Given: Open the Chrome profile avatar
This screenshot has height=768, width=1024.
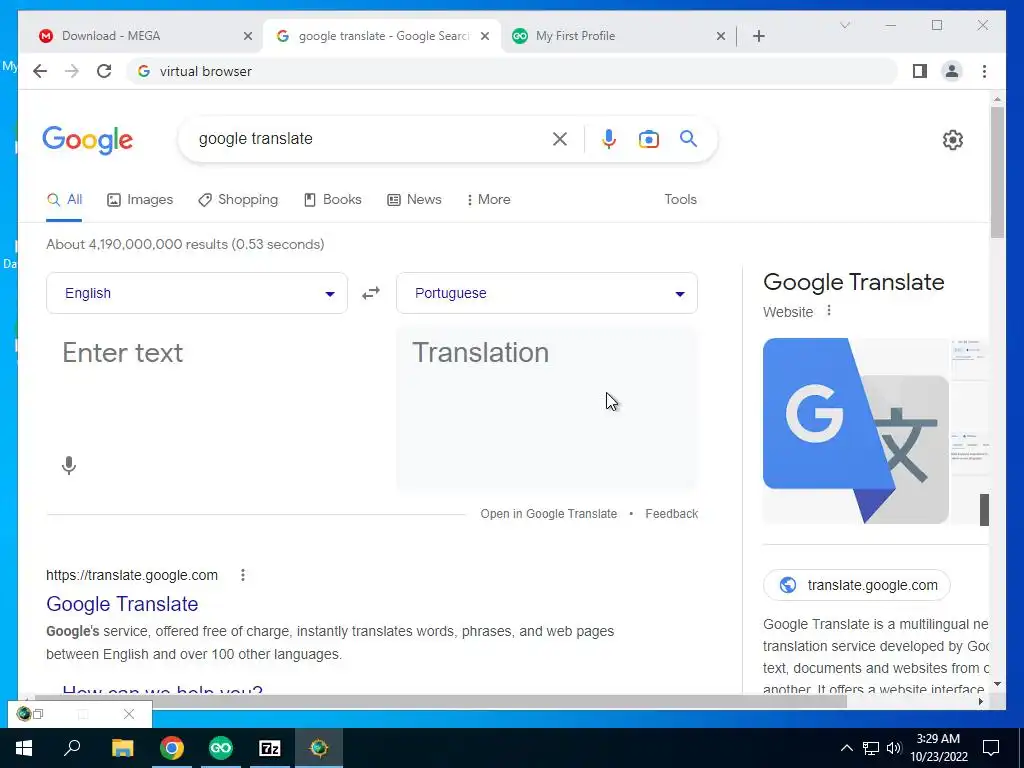Looking at the screenshot, I should [952, 71].
